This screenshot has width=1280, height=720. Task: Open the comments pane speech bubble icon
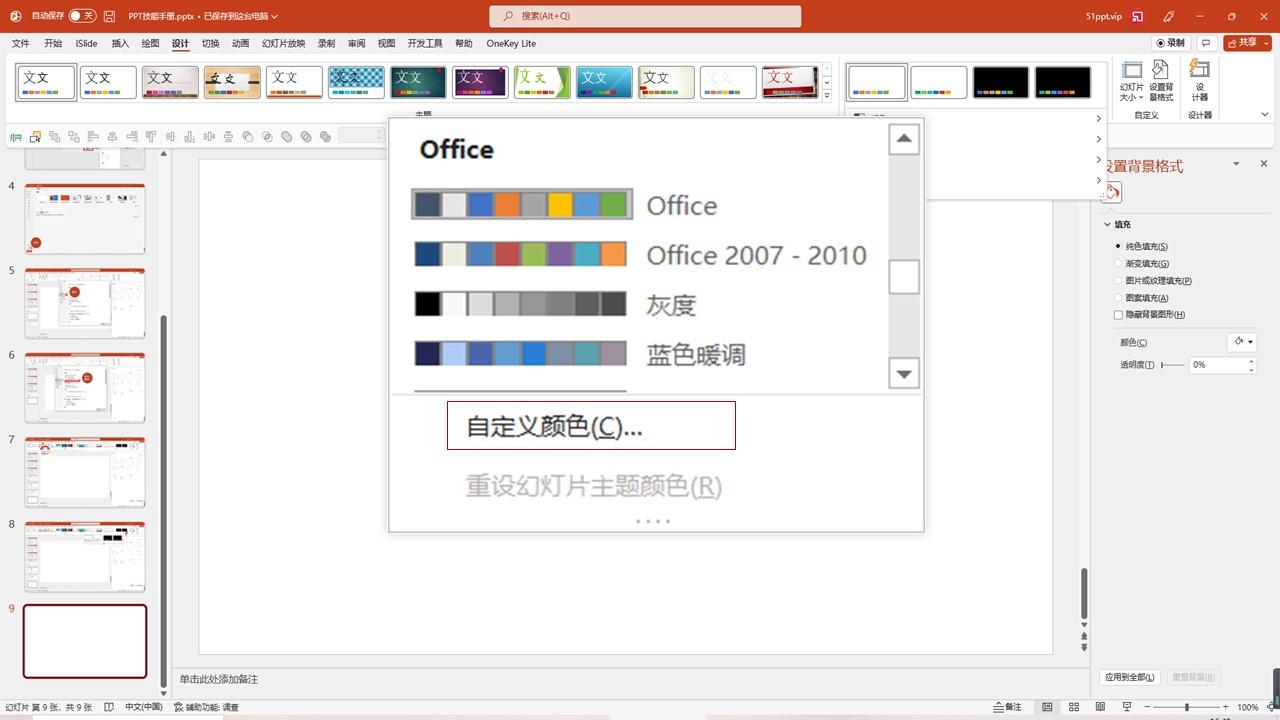coord(1207,43)
